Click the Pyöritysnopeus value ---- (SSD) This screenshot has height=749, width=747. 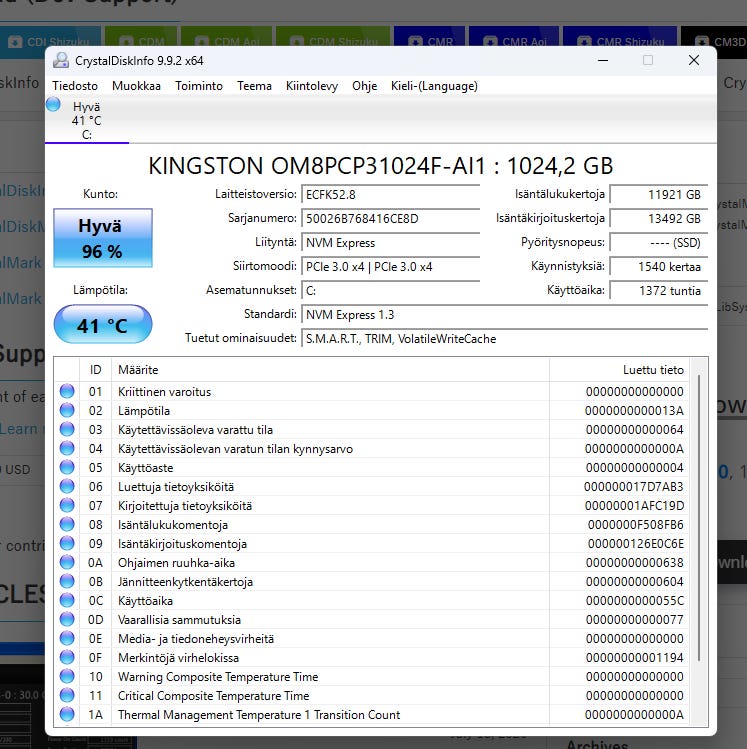(659, 243)
